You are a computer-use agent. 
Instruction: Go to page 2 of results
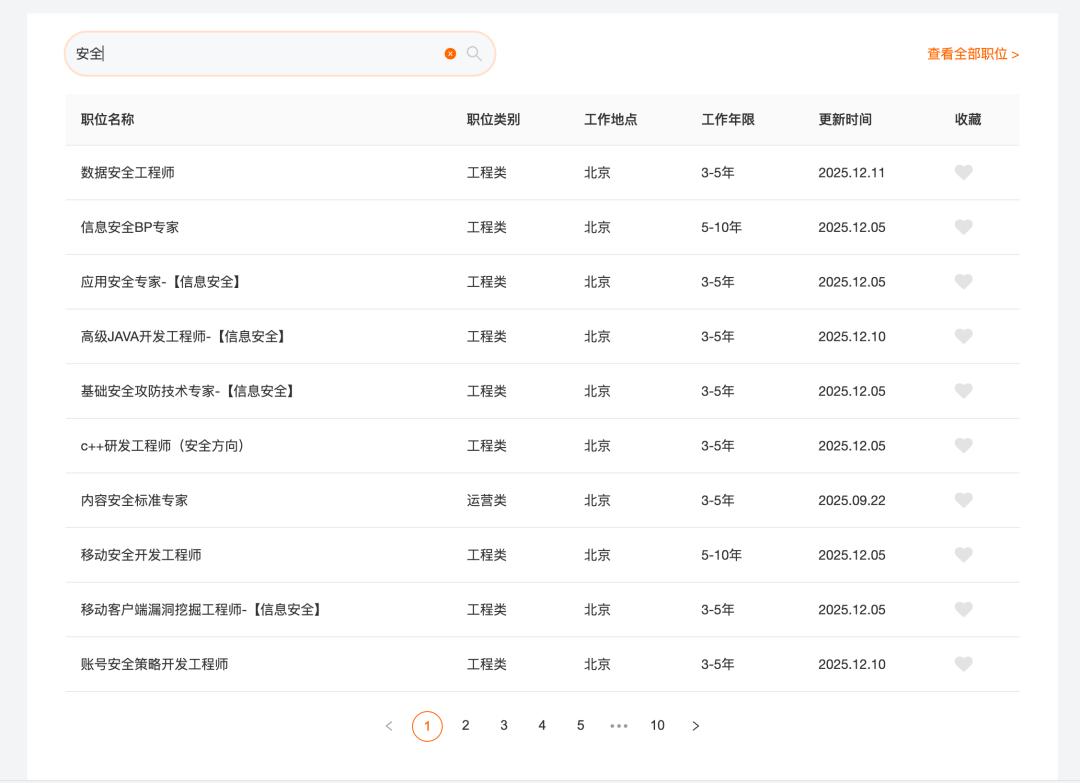[x=465, y=726]
